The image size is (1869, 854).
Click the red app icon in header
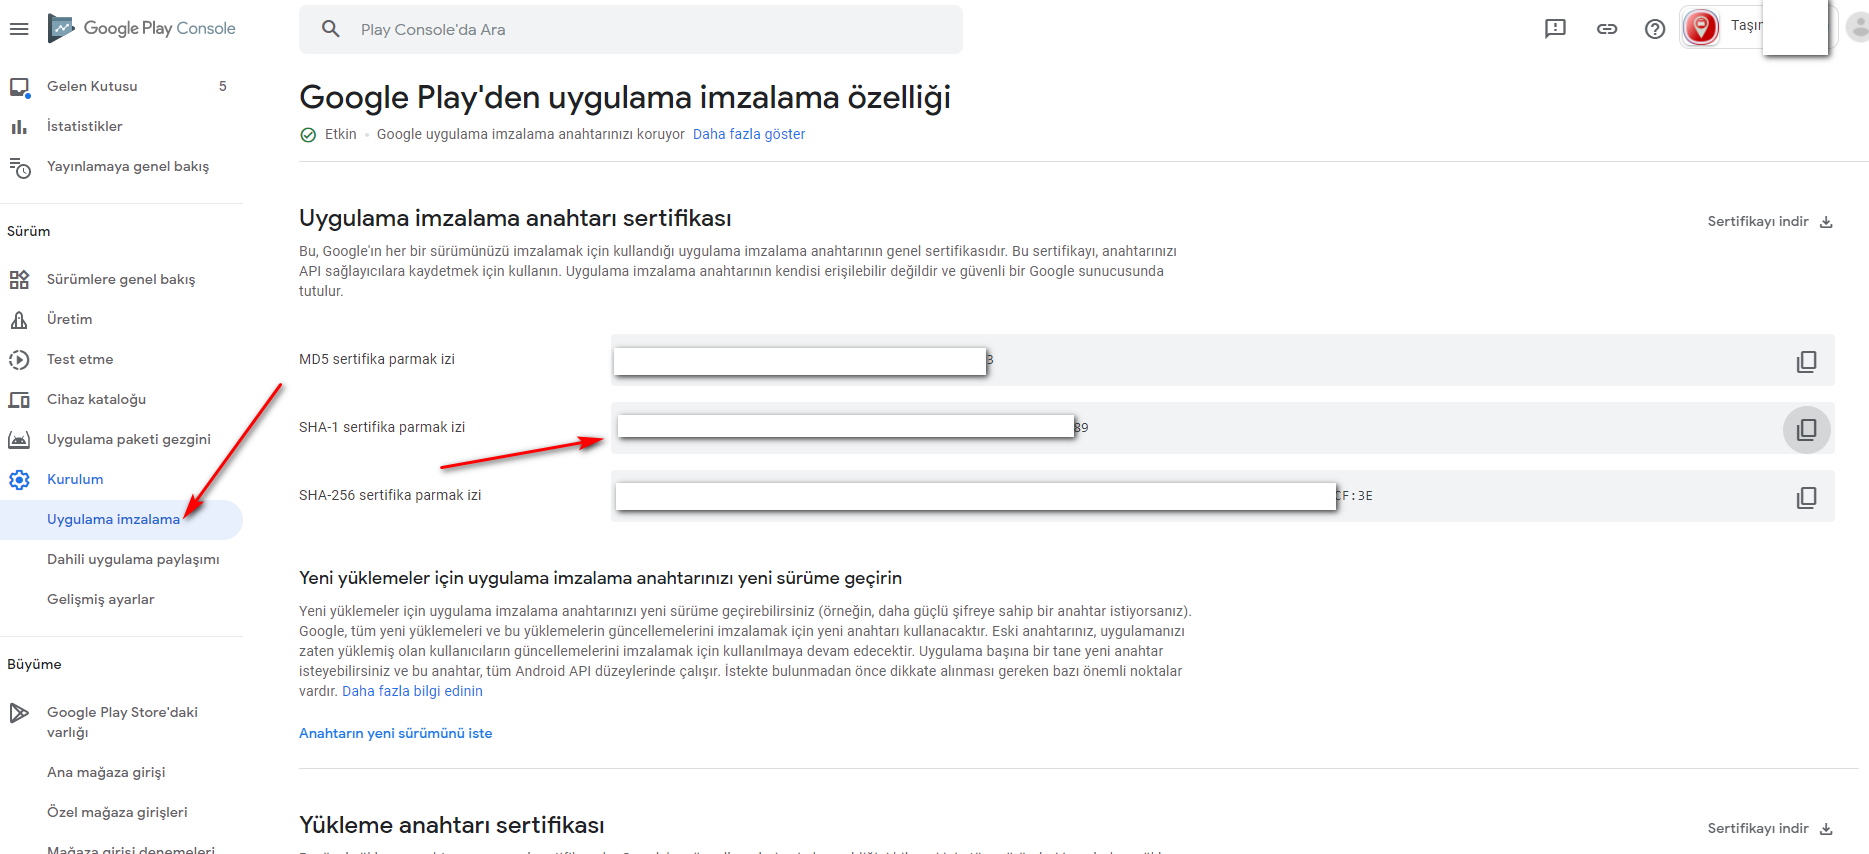click(x=1701, y=27)
